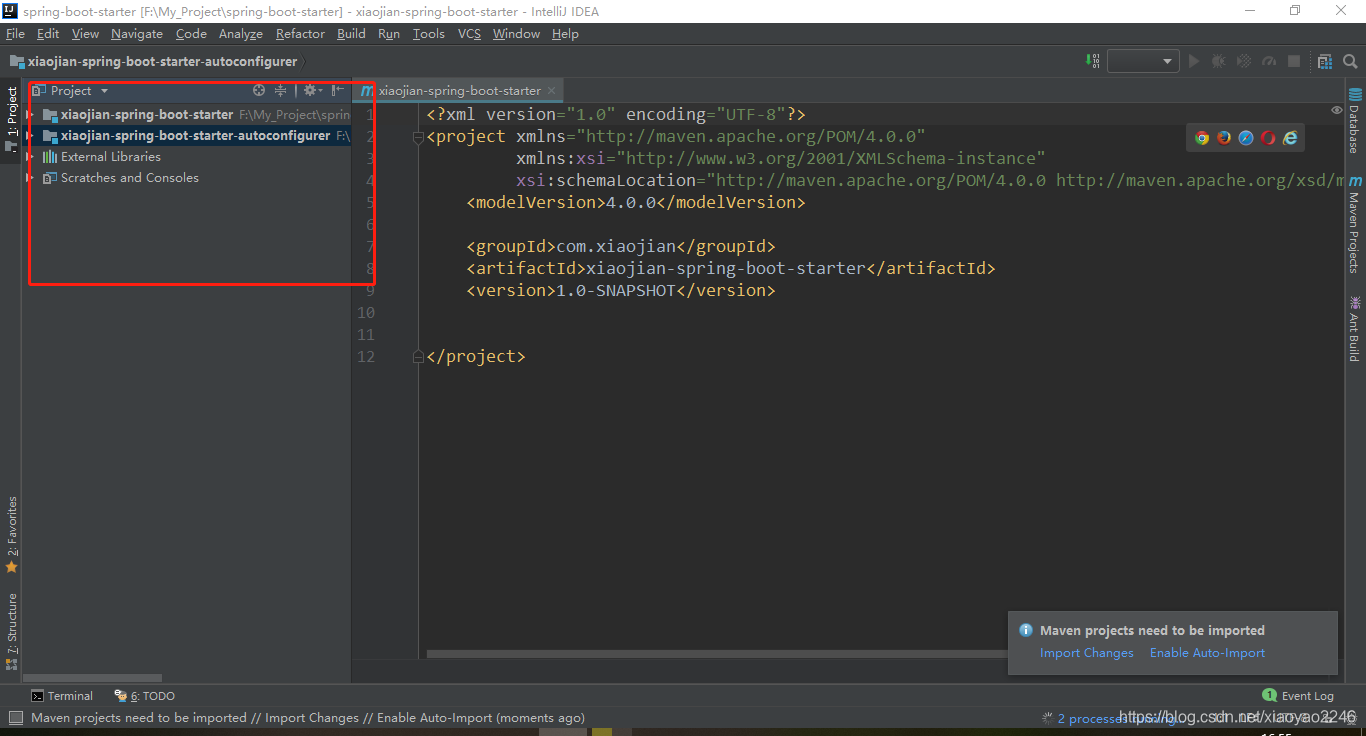This screenshot has width=1366, height=736.
Task: Open the File menu
Action: click(15, 33)
